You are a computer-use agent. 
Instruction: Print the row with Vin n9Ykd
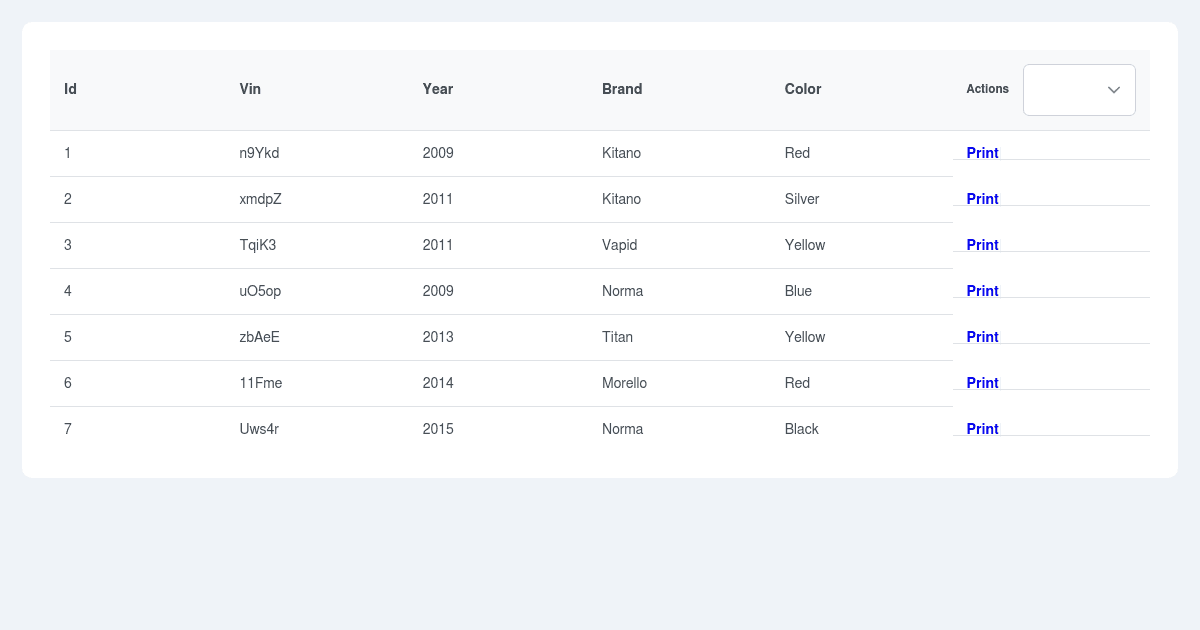click(982, 153)
